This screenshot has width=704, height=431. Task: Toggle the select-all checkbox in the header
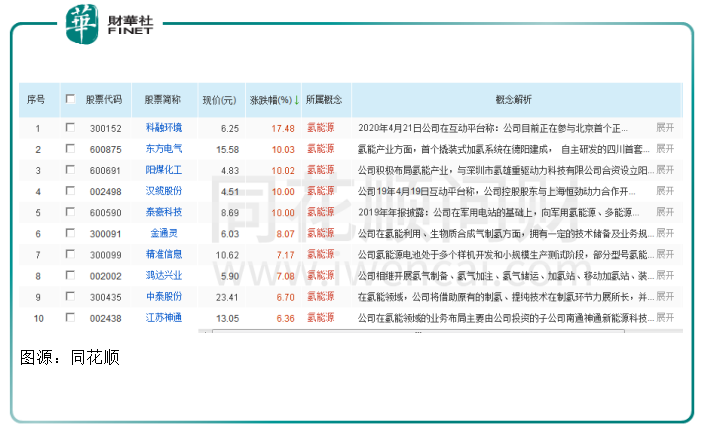click(70, 99)
